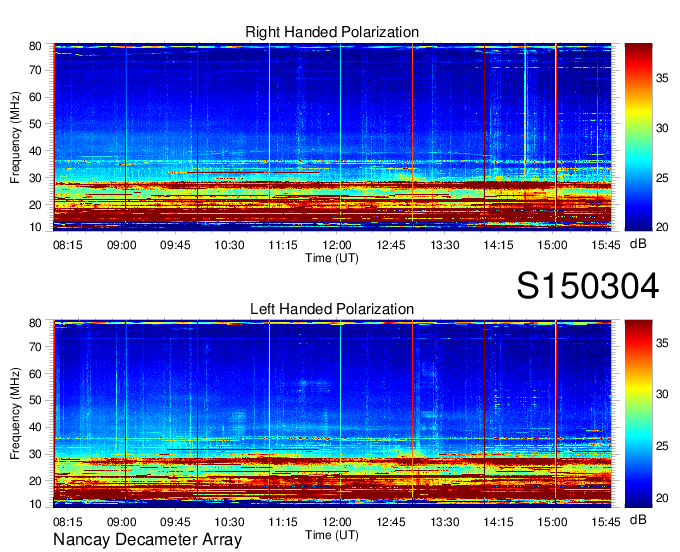680x552 pixels.
Task: Click the "Nancay Decameter Array" caption
Action: (147, 540)
